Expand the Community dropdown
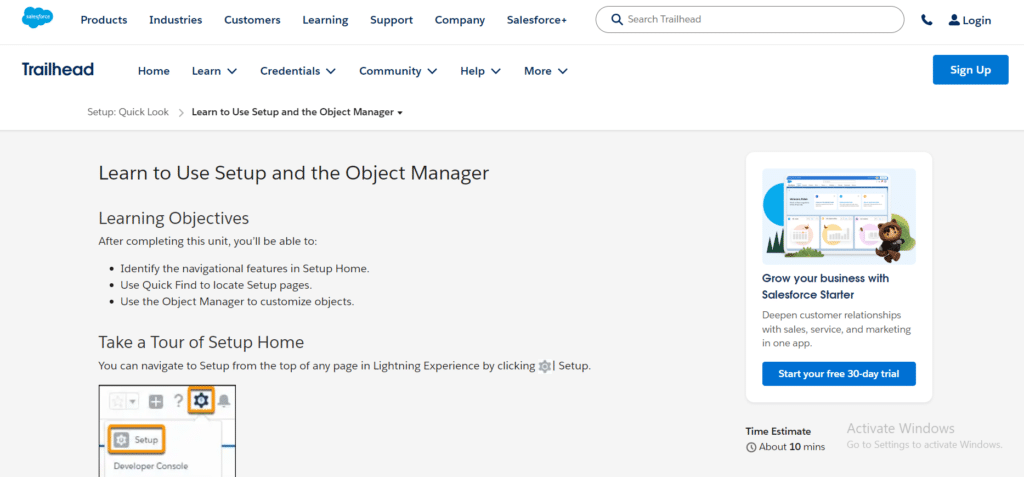1024x477 pixels. click(x=398, y=71)
